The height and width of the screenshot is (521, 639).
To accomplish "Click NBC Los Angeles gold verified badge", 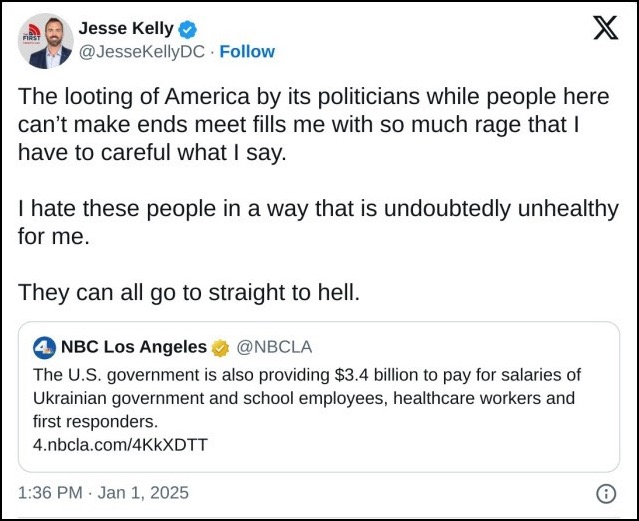I will tap(220, 348).
